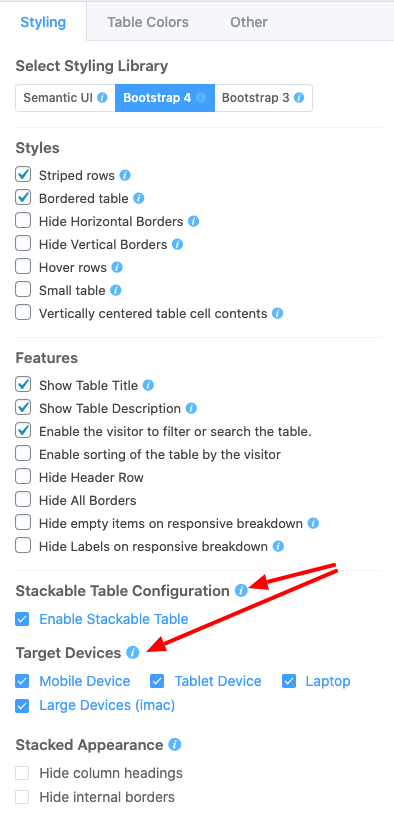Click info icon beside Stackable Table Configuration
394x824 pixels.
coord(241,591)
